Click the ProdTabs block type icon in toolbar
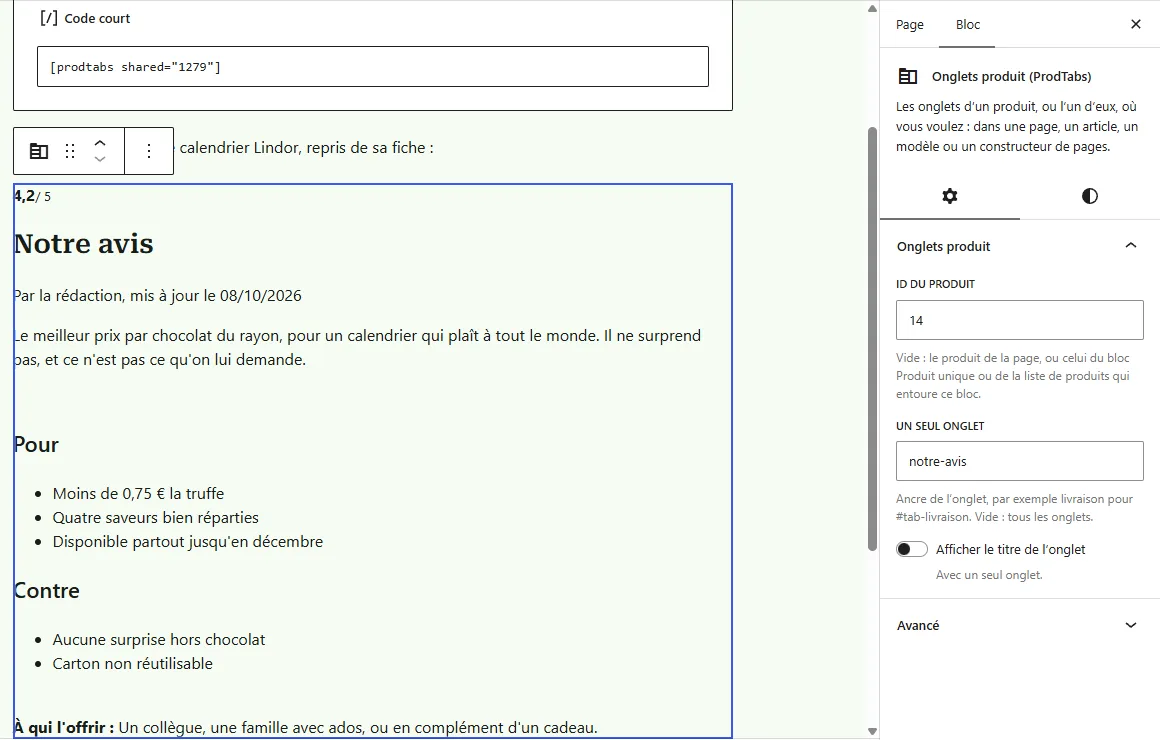This screenshot has height=740, width=1160. (38, 151)
